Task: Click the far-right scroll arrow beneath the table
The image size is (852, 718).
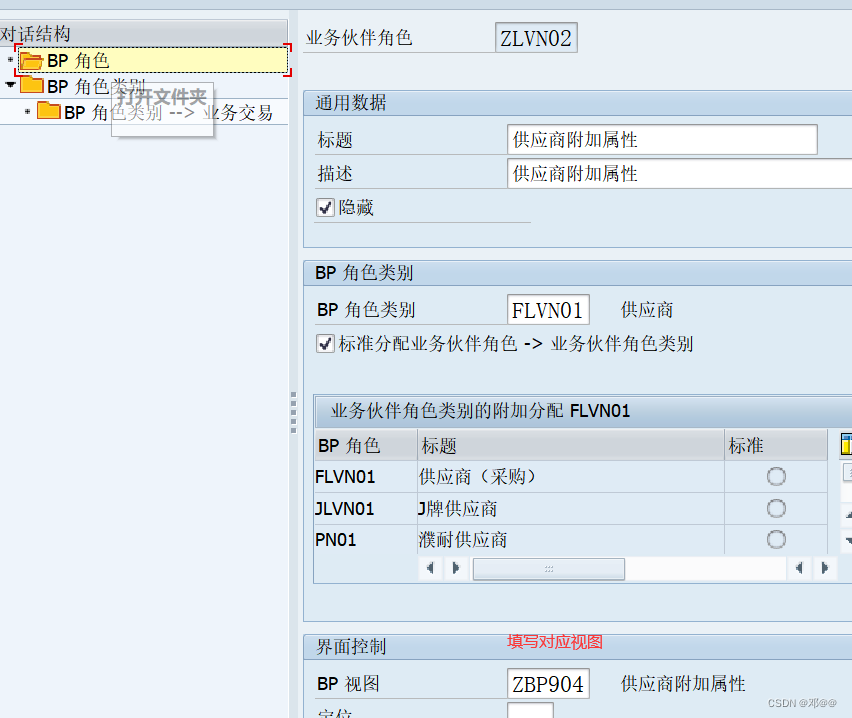Action: point(824,567)
